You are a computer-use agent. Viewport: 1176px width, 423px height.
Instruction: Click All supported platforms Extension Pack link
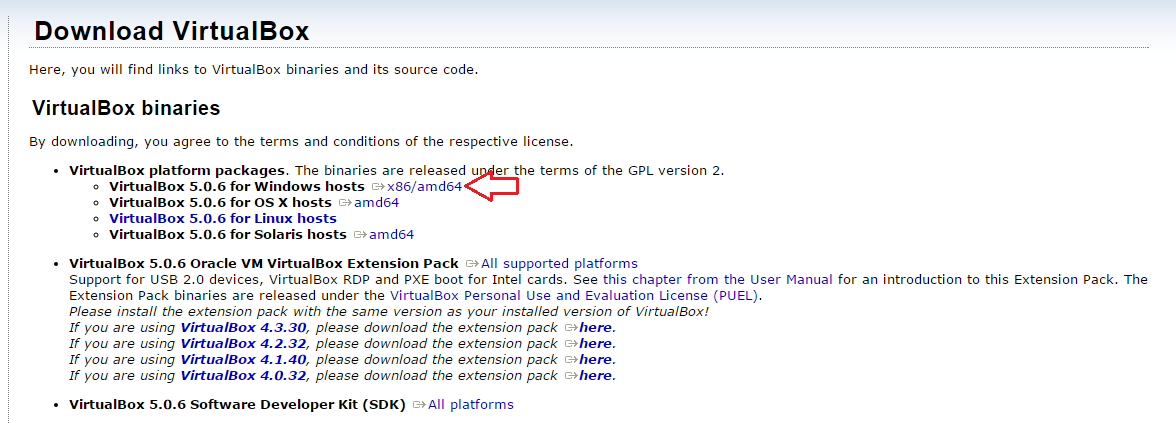click(x=560, y=263)
